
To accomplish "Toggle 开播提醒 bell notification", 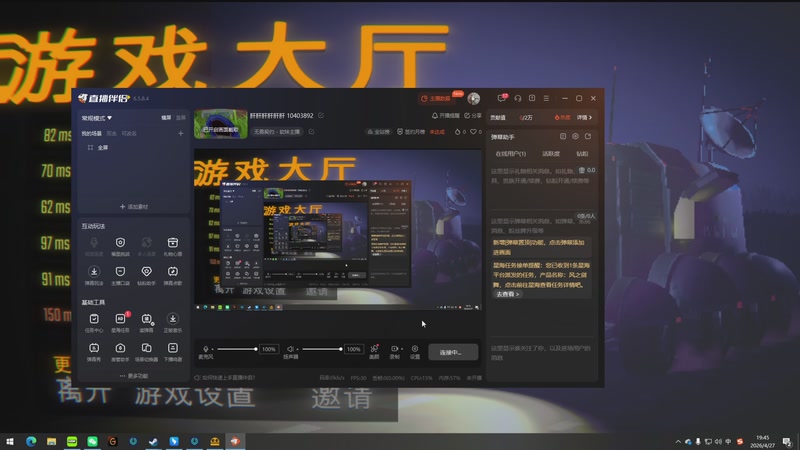I will click(x=445, y=116).
